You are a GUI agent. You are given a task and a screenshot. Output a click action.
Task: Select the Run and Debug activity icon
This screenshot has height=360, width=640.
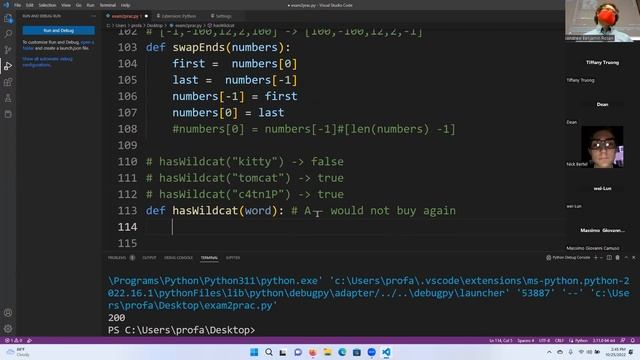coord(8,66)
